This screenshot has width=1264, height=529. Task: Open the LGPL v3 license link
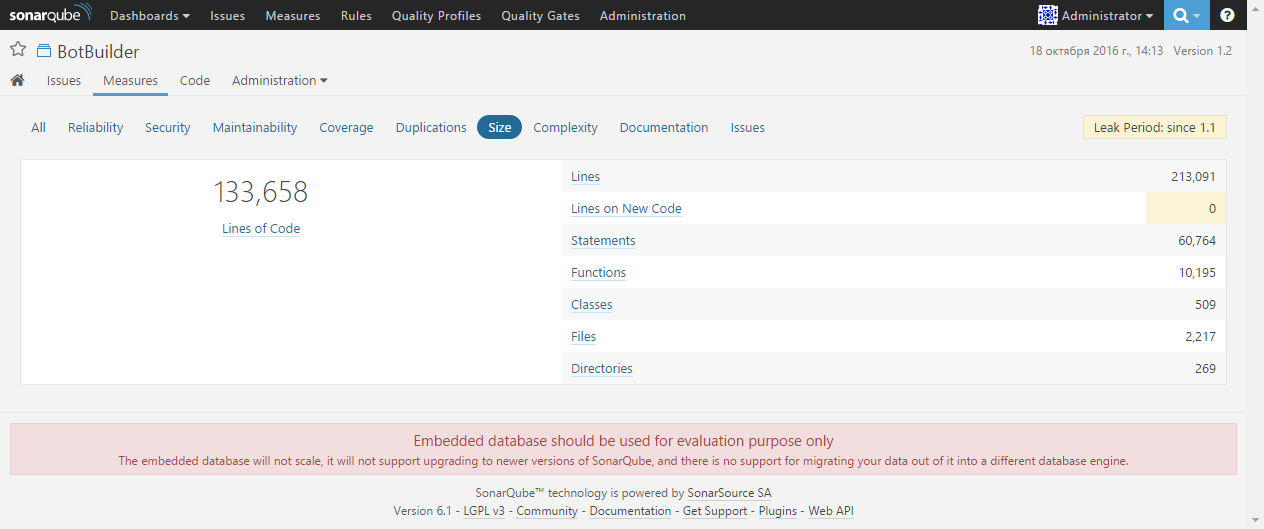pos(484,511)
